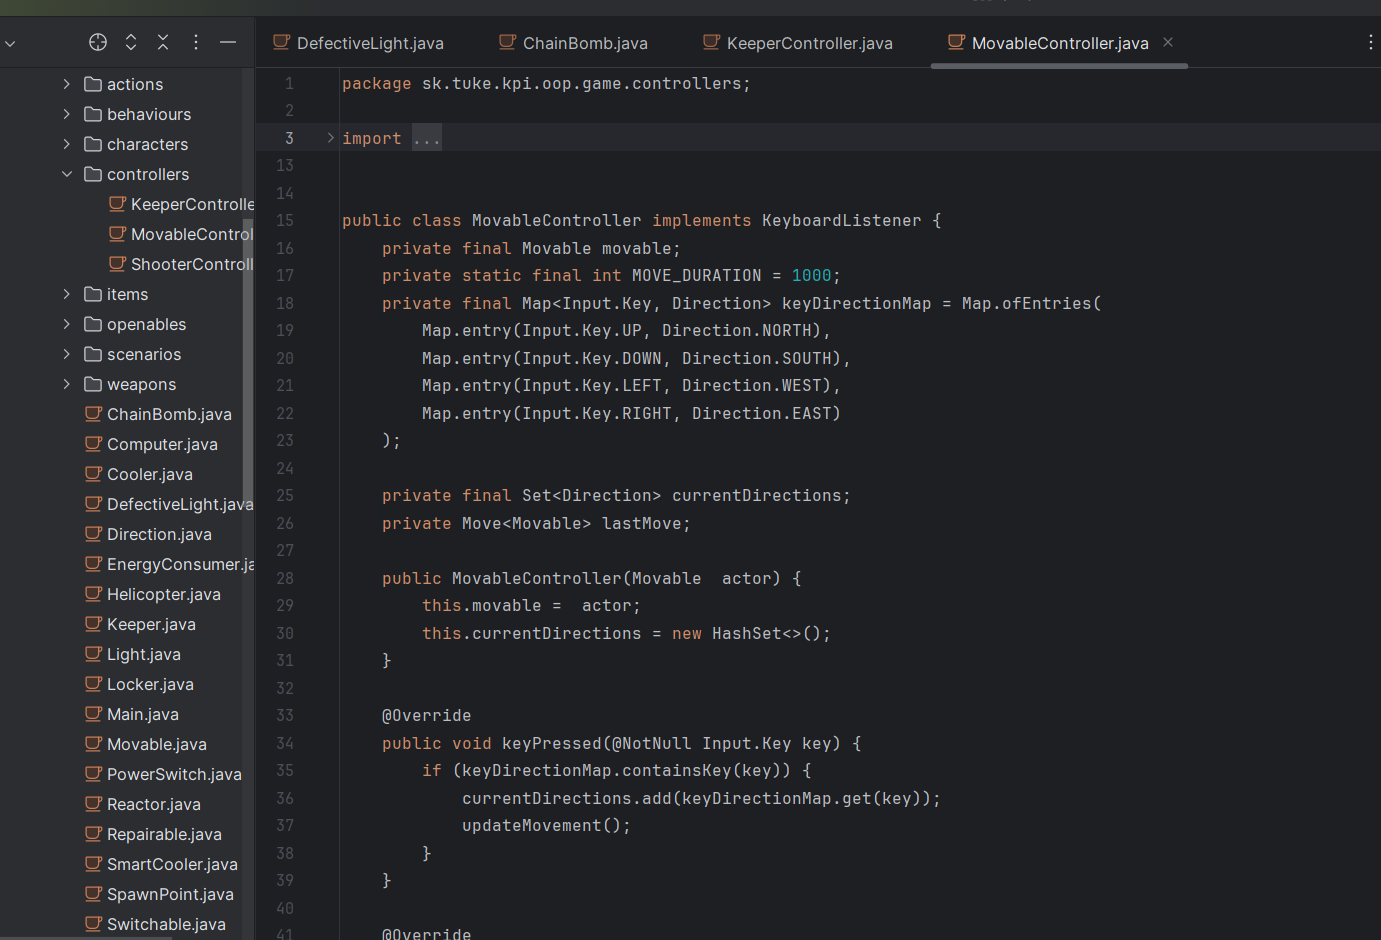Click the Direction.java file icon in tree
The width and height of the screenshot is (1381, 940).
pyautogui.click(x=93, y=534)
